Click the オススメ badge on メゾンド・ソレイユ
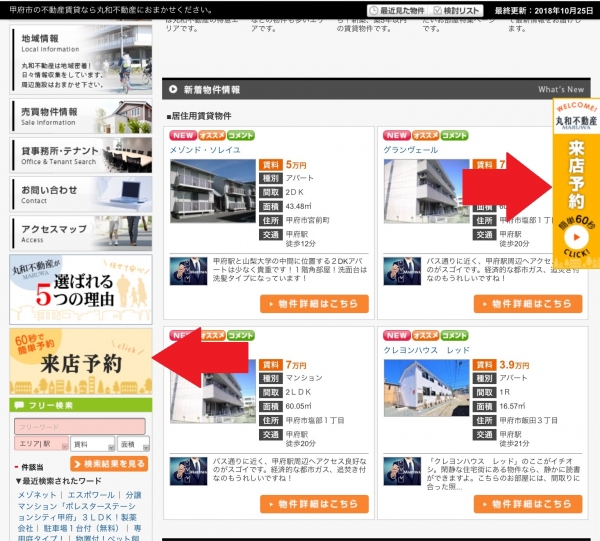Image resolution: width=600 pixels, height=541 pixels. (x=212, y=135)
